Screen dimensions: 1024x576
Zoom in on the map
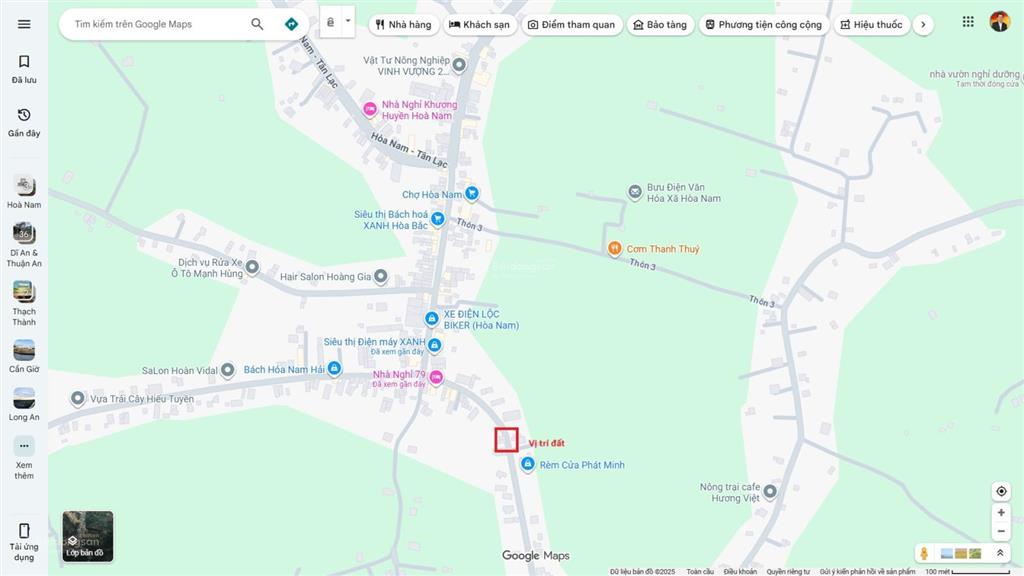click(1001, 513)
